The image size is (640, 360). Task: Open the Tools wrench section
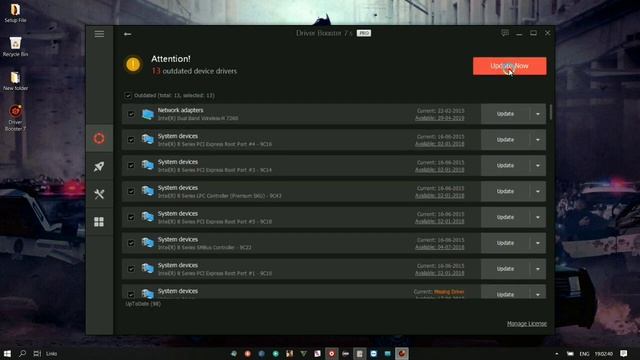click(x=99, y=194)
